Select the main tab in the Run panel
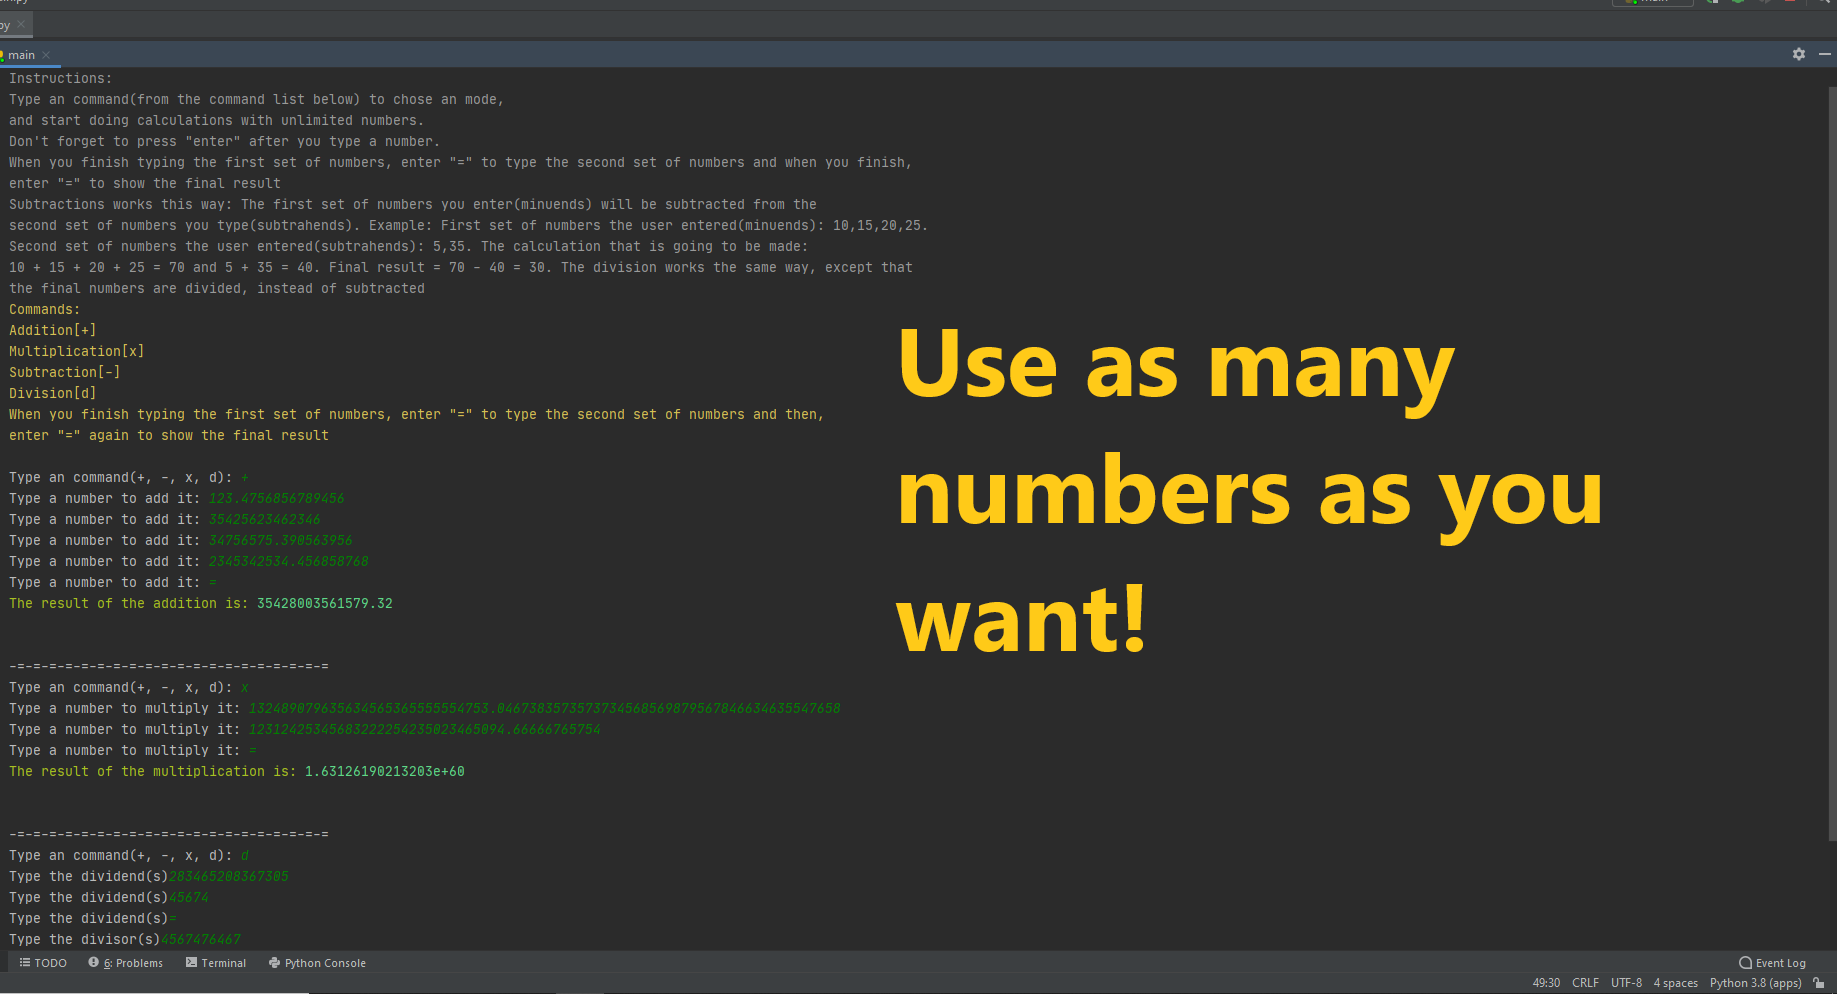The image size is (1837, 994). 21,54
